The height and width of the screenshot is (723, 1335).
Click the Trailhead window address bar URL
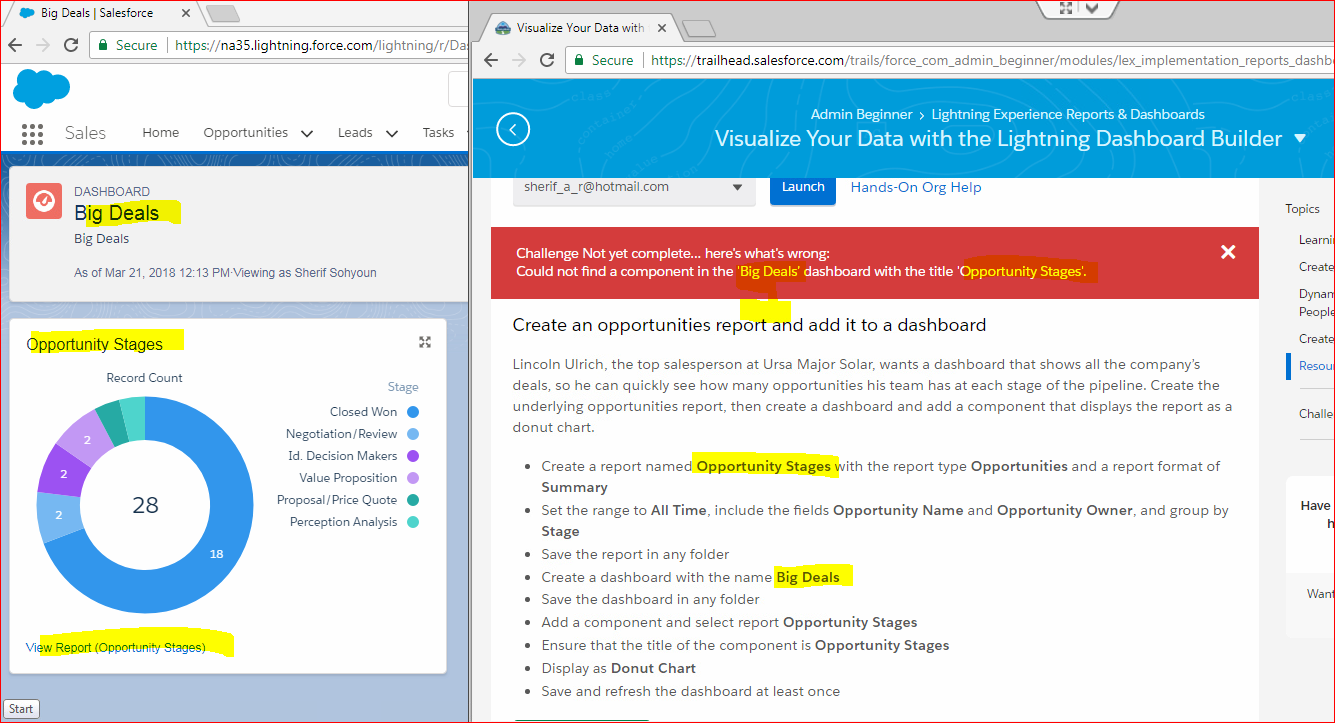990,60
